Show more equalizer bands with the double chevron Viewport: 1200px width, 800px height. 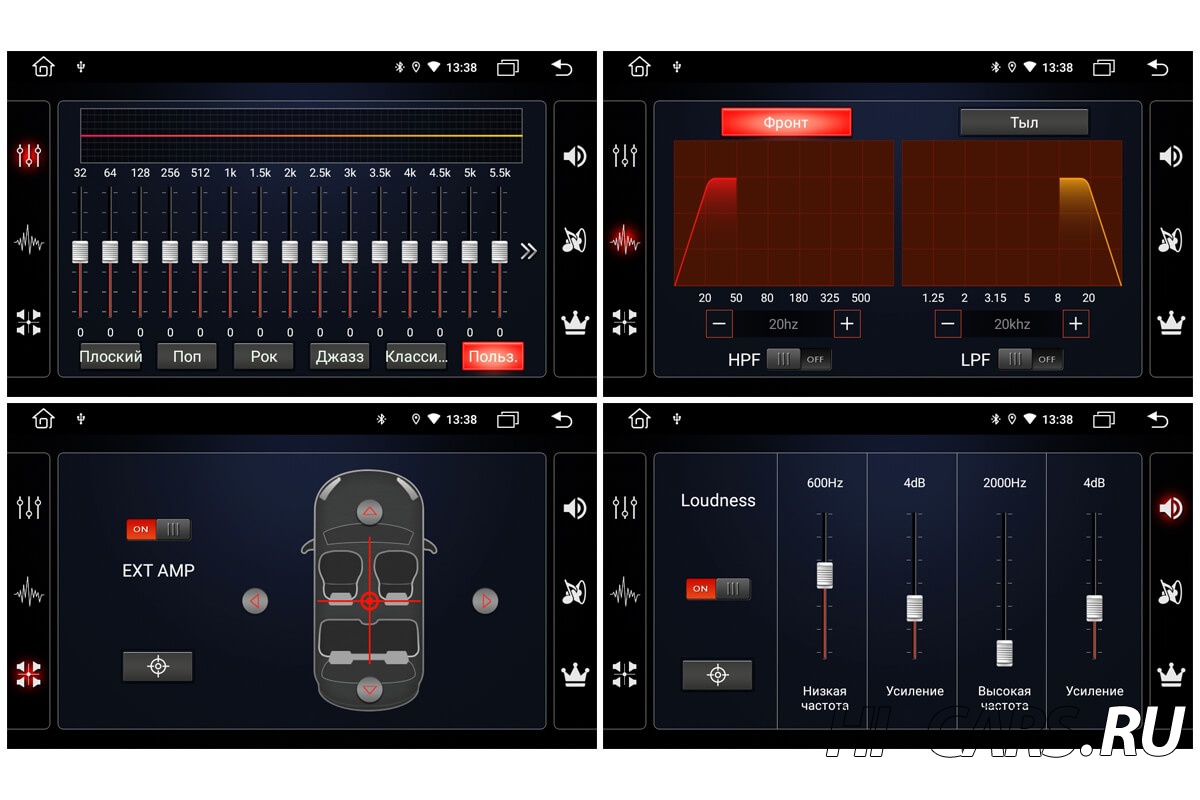click(529, 251)
